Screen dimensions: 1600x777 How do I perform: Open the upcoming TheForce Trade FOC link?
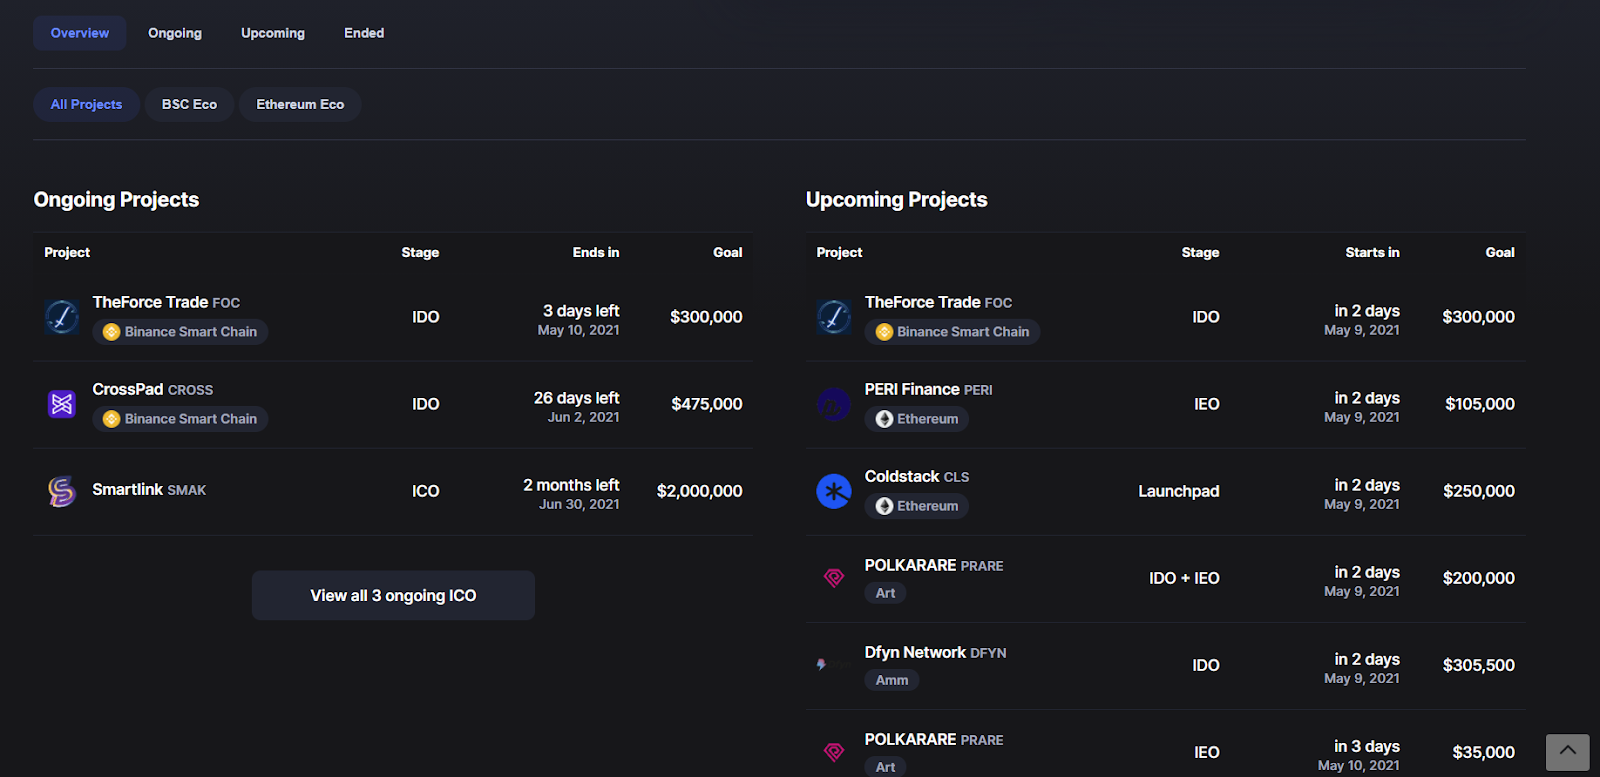click(x=938, y=302)
